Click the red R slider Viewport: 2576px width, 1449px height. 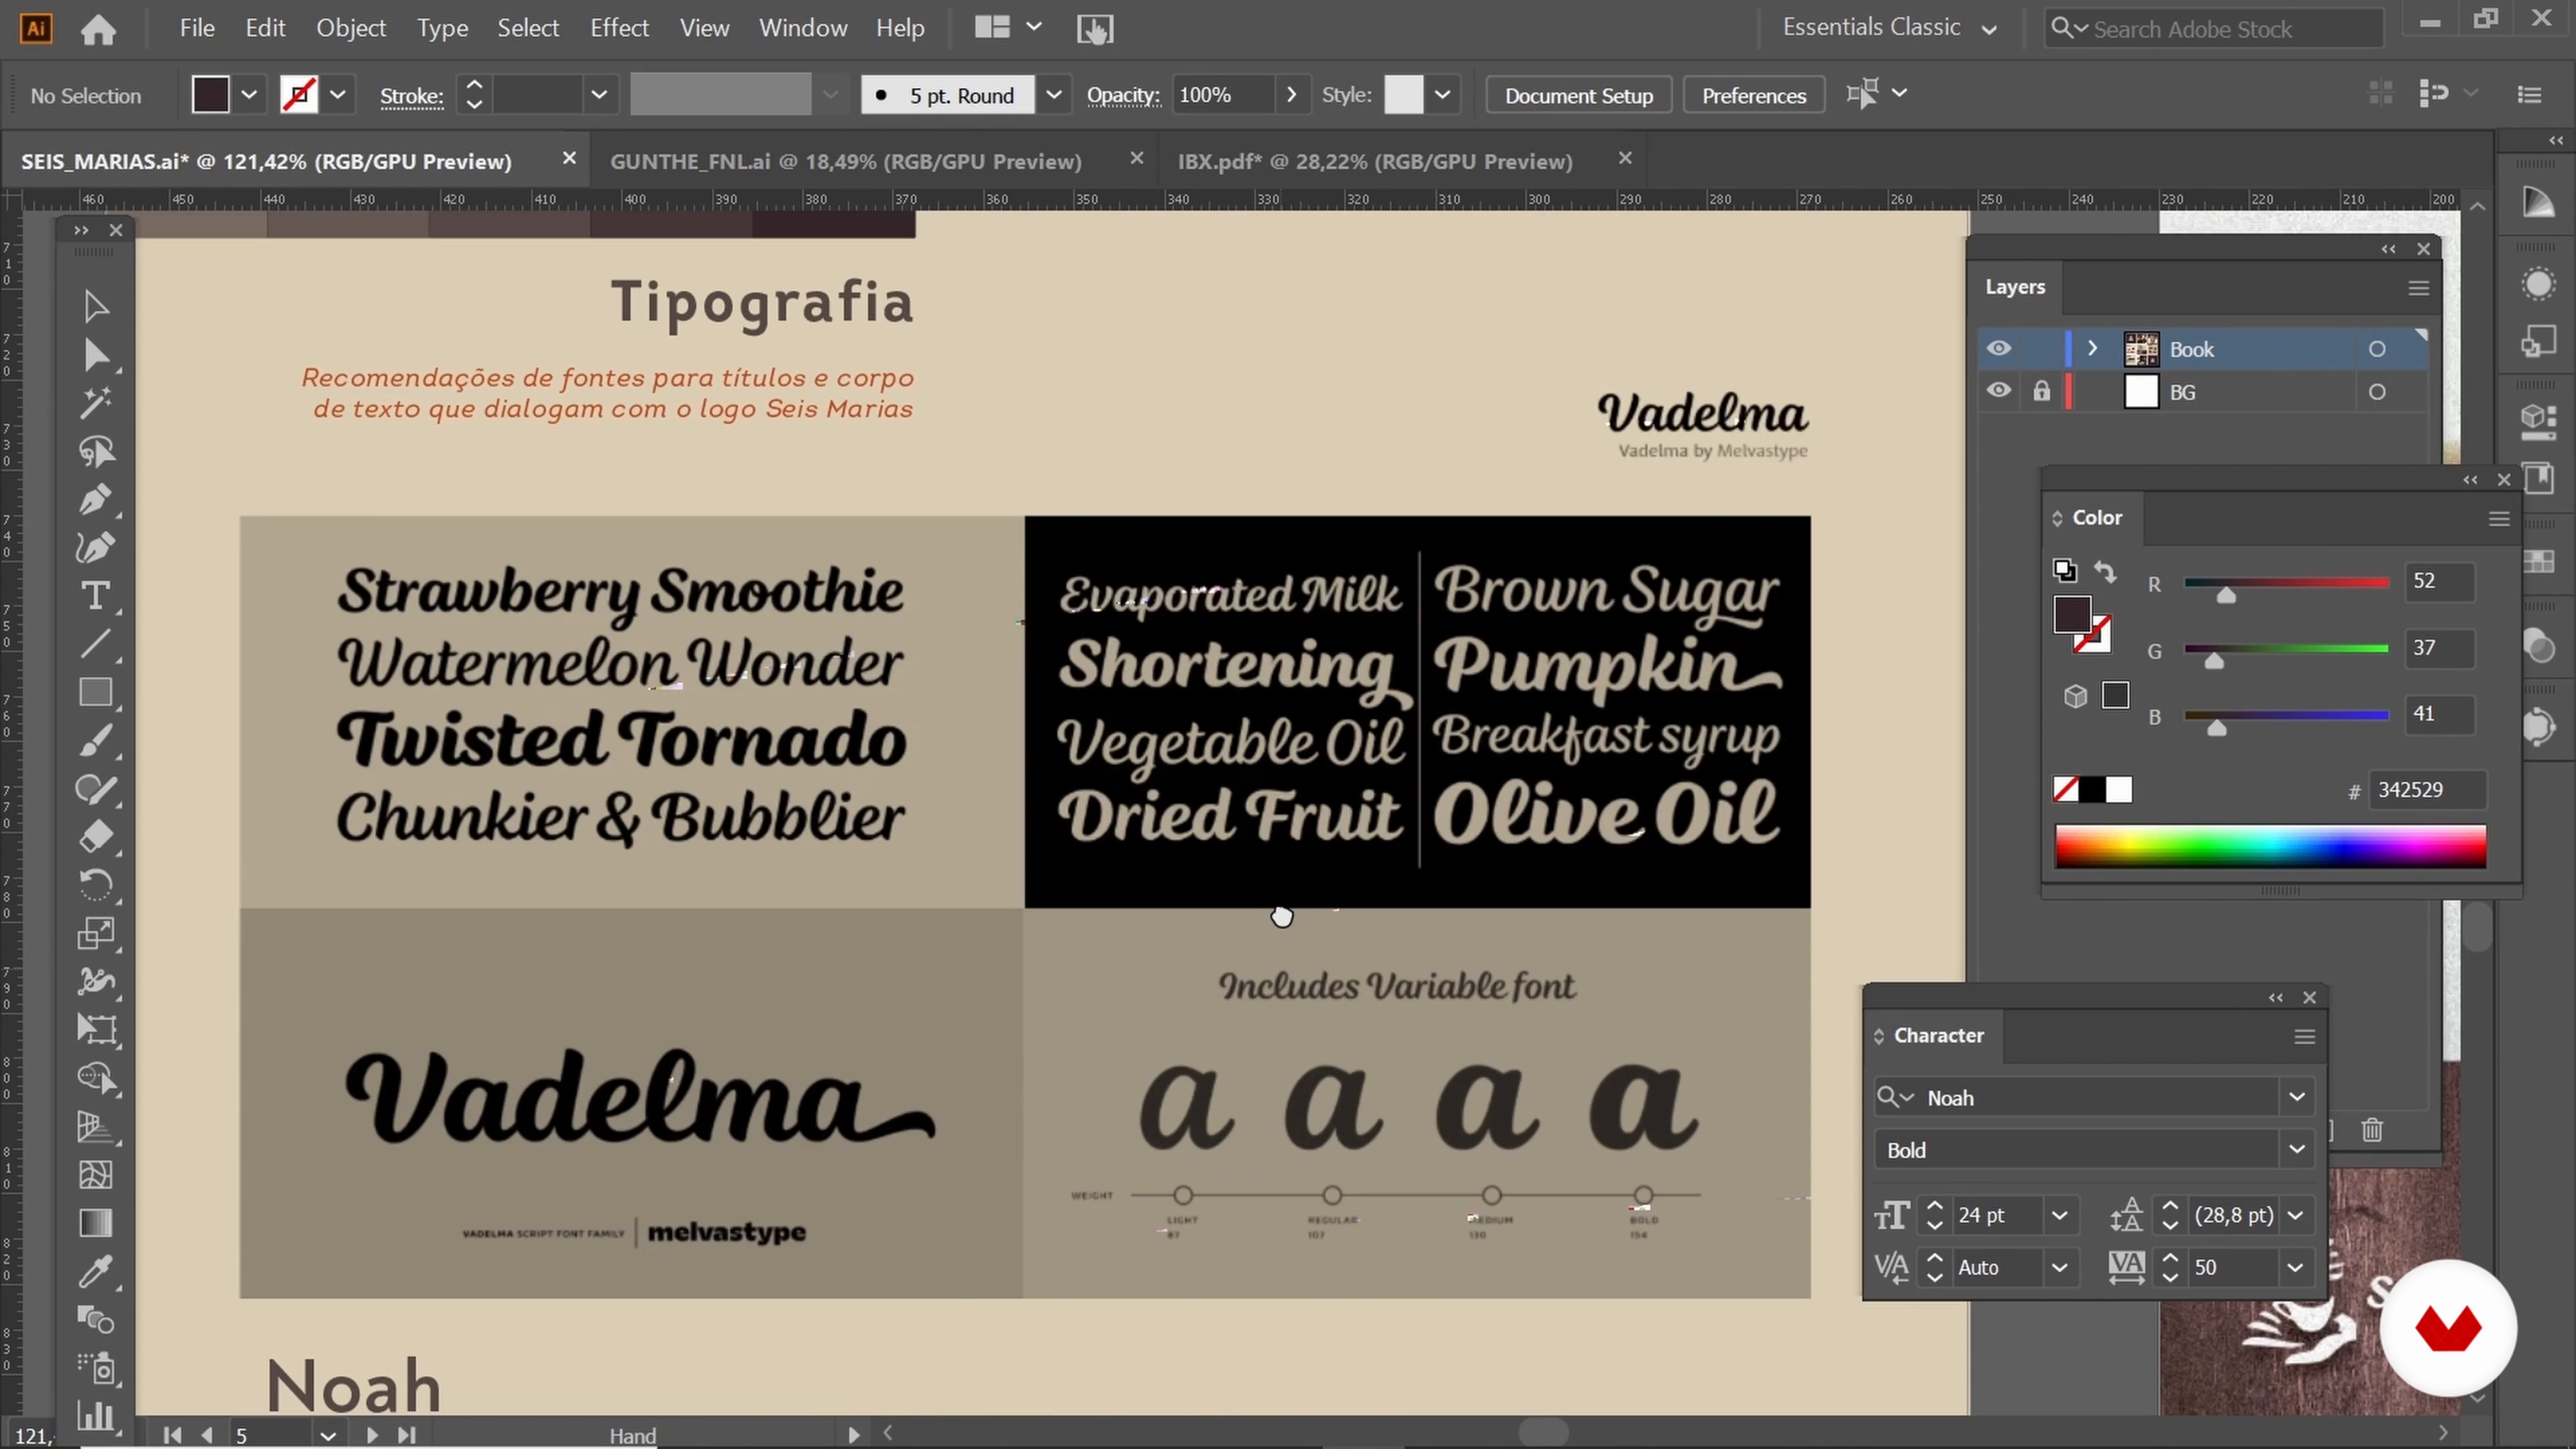[x=2286, y=583]
